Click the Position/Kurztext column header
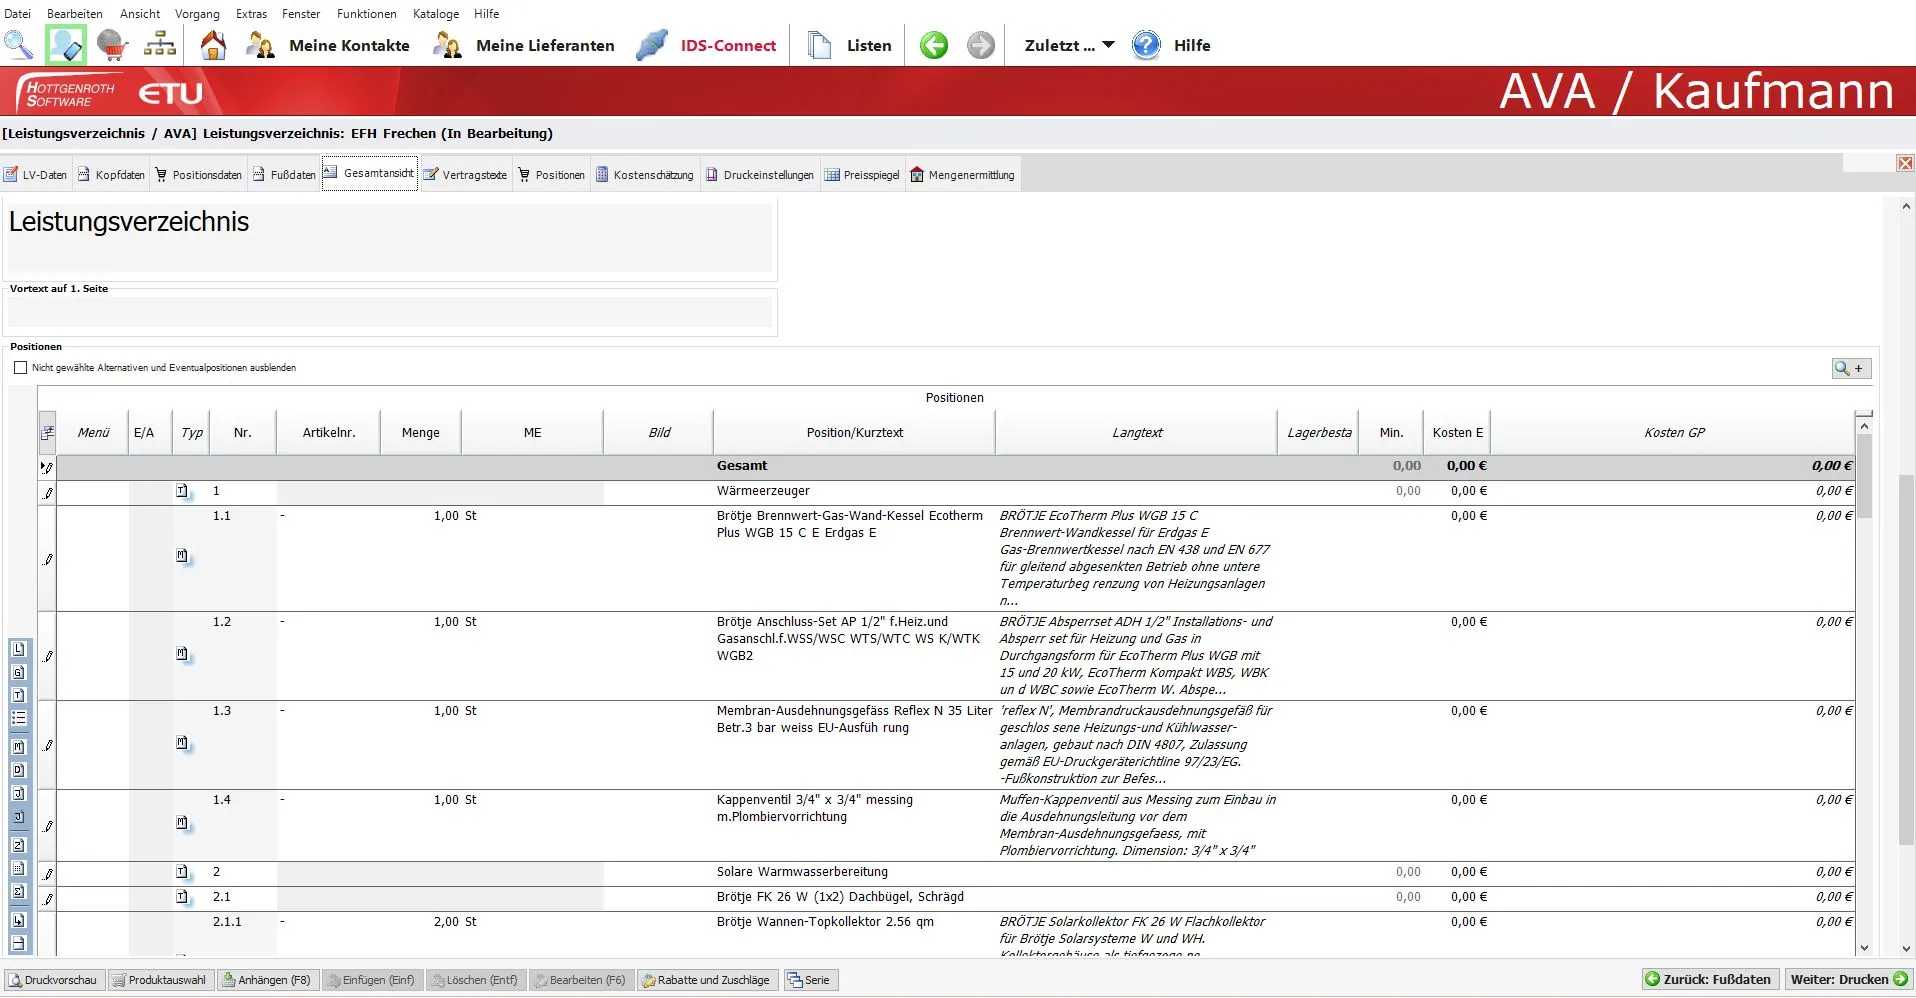Viewport: 1916px width, 998px height. click(854, 433)
